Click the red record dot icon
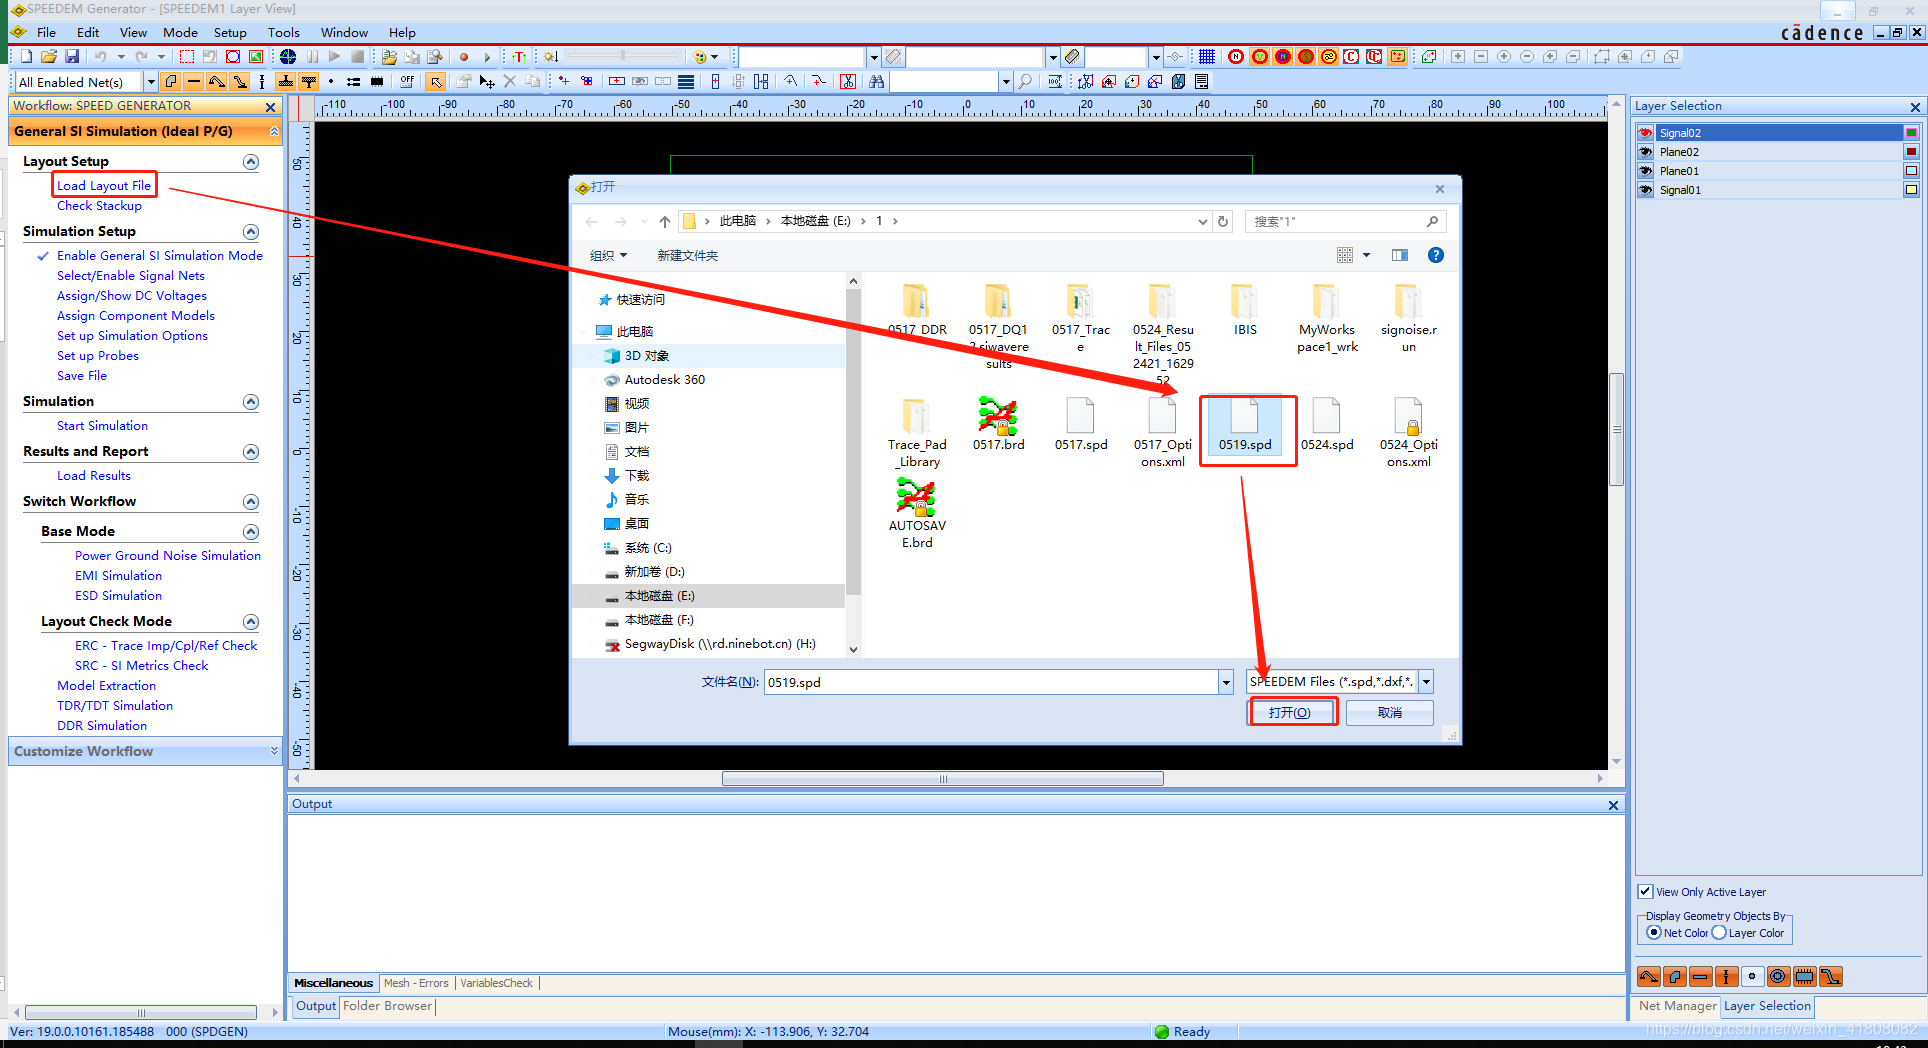1928x1048 pixels. click(x=464, y=57)
